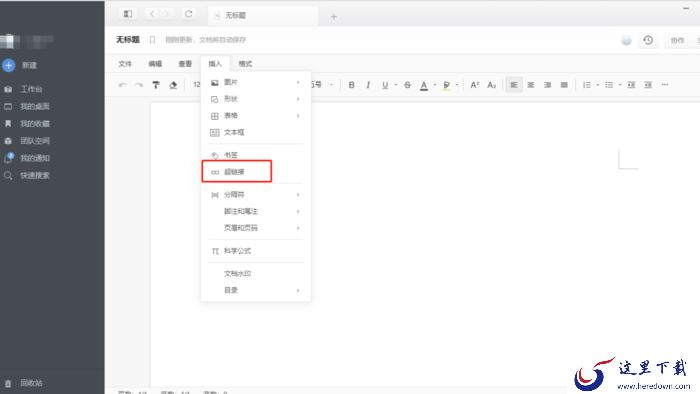Click the bulleted list icon

pyautogui.click(x=609, y=85)
